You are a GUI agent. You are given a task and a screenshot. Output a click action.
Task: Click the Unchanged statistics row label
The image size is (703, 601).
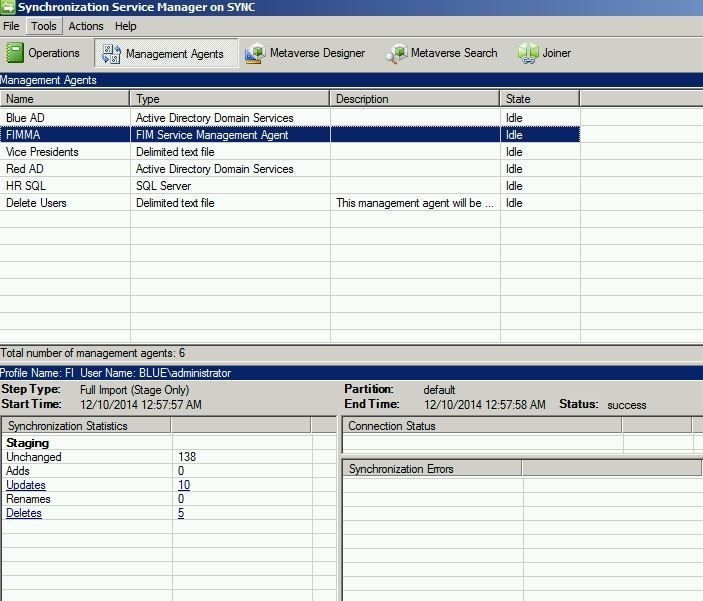pos(34,457)
